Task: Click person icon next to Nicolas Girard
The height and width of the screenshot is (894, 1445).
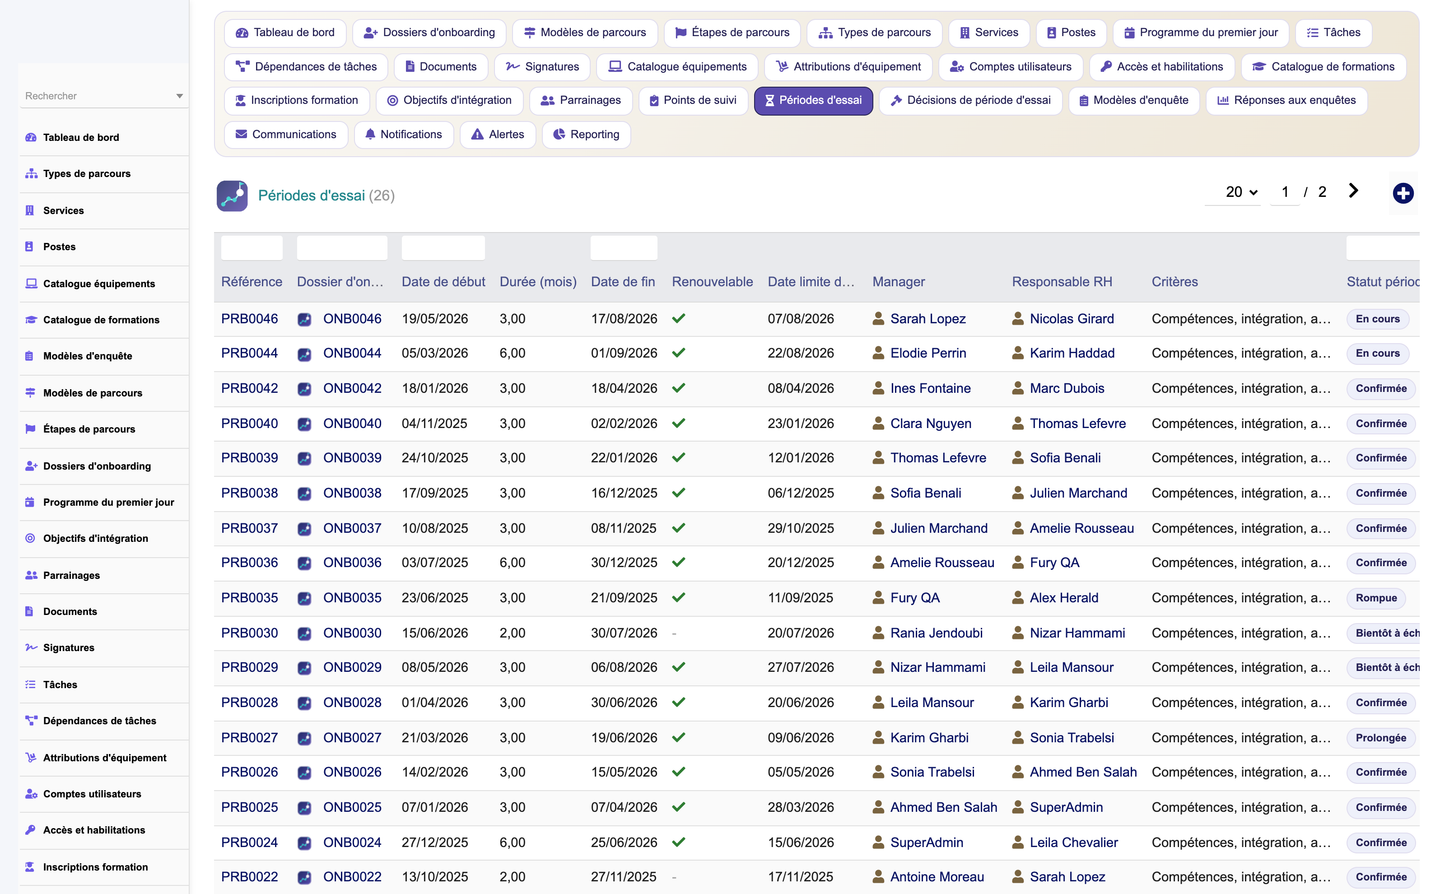Action: pyautogui.click(x=1018, y=319)
